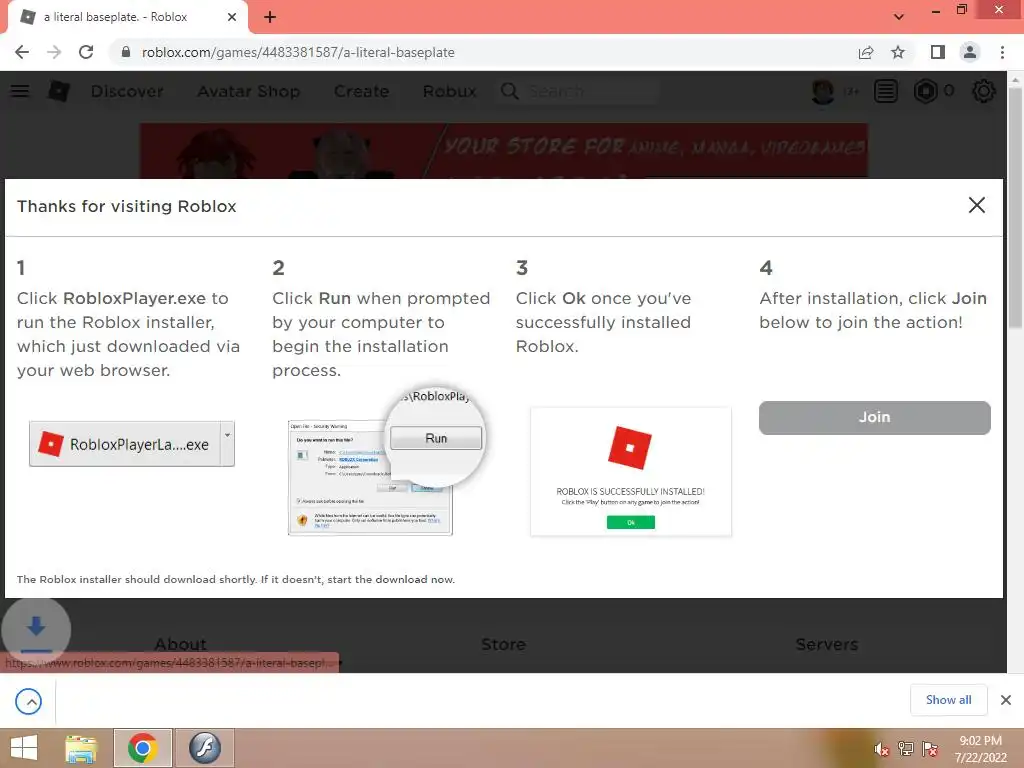This screenshot has height=768, width=1024.
Task: Bookmark this page with the star icon
Action: (898, 52)
